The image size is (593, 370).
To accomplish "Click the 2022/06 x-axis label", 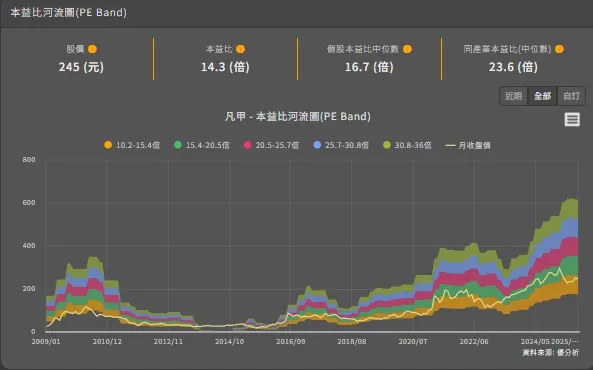I will pyautogui.click(x=474, y=342).
